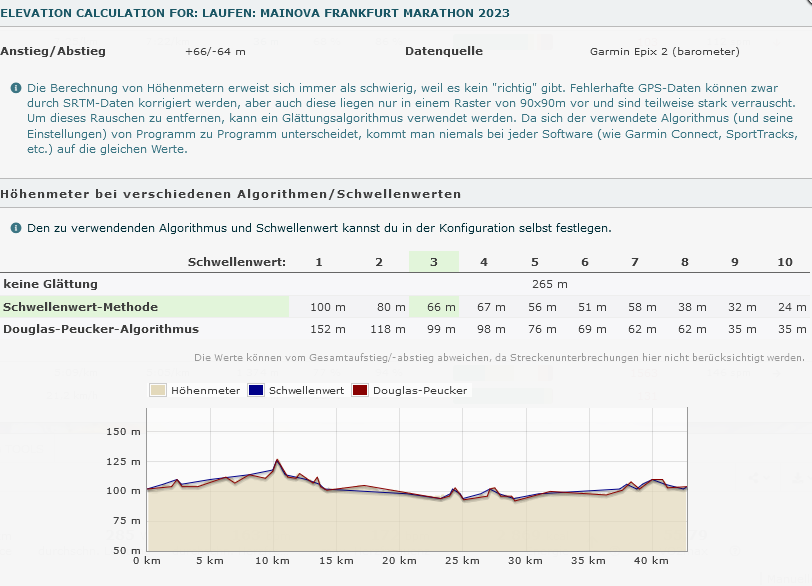Click the 'Douglas-Peucker' legend label
This screenshot has width=812, height=586.
click(421, 390)
